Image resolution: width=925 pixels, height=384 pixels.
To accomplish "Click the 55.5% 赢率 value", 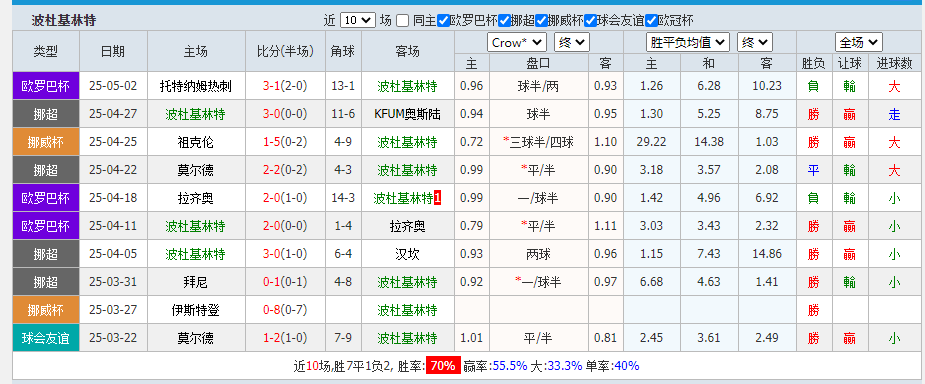I will (509, 366).
